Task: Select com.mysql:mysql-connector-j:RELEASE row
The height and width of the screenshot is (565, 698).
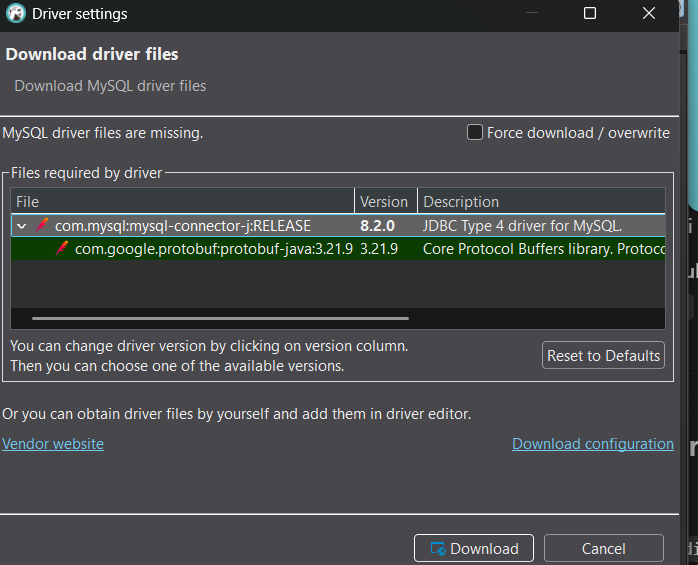Action: tap(338, 226)
